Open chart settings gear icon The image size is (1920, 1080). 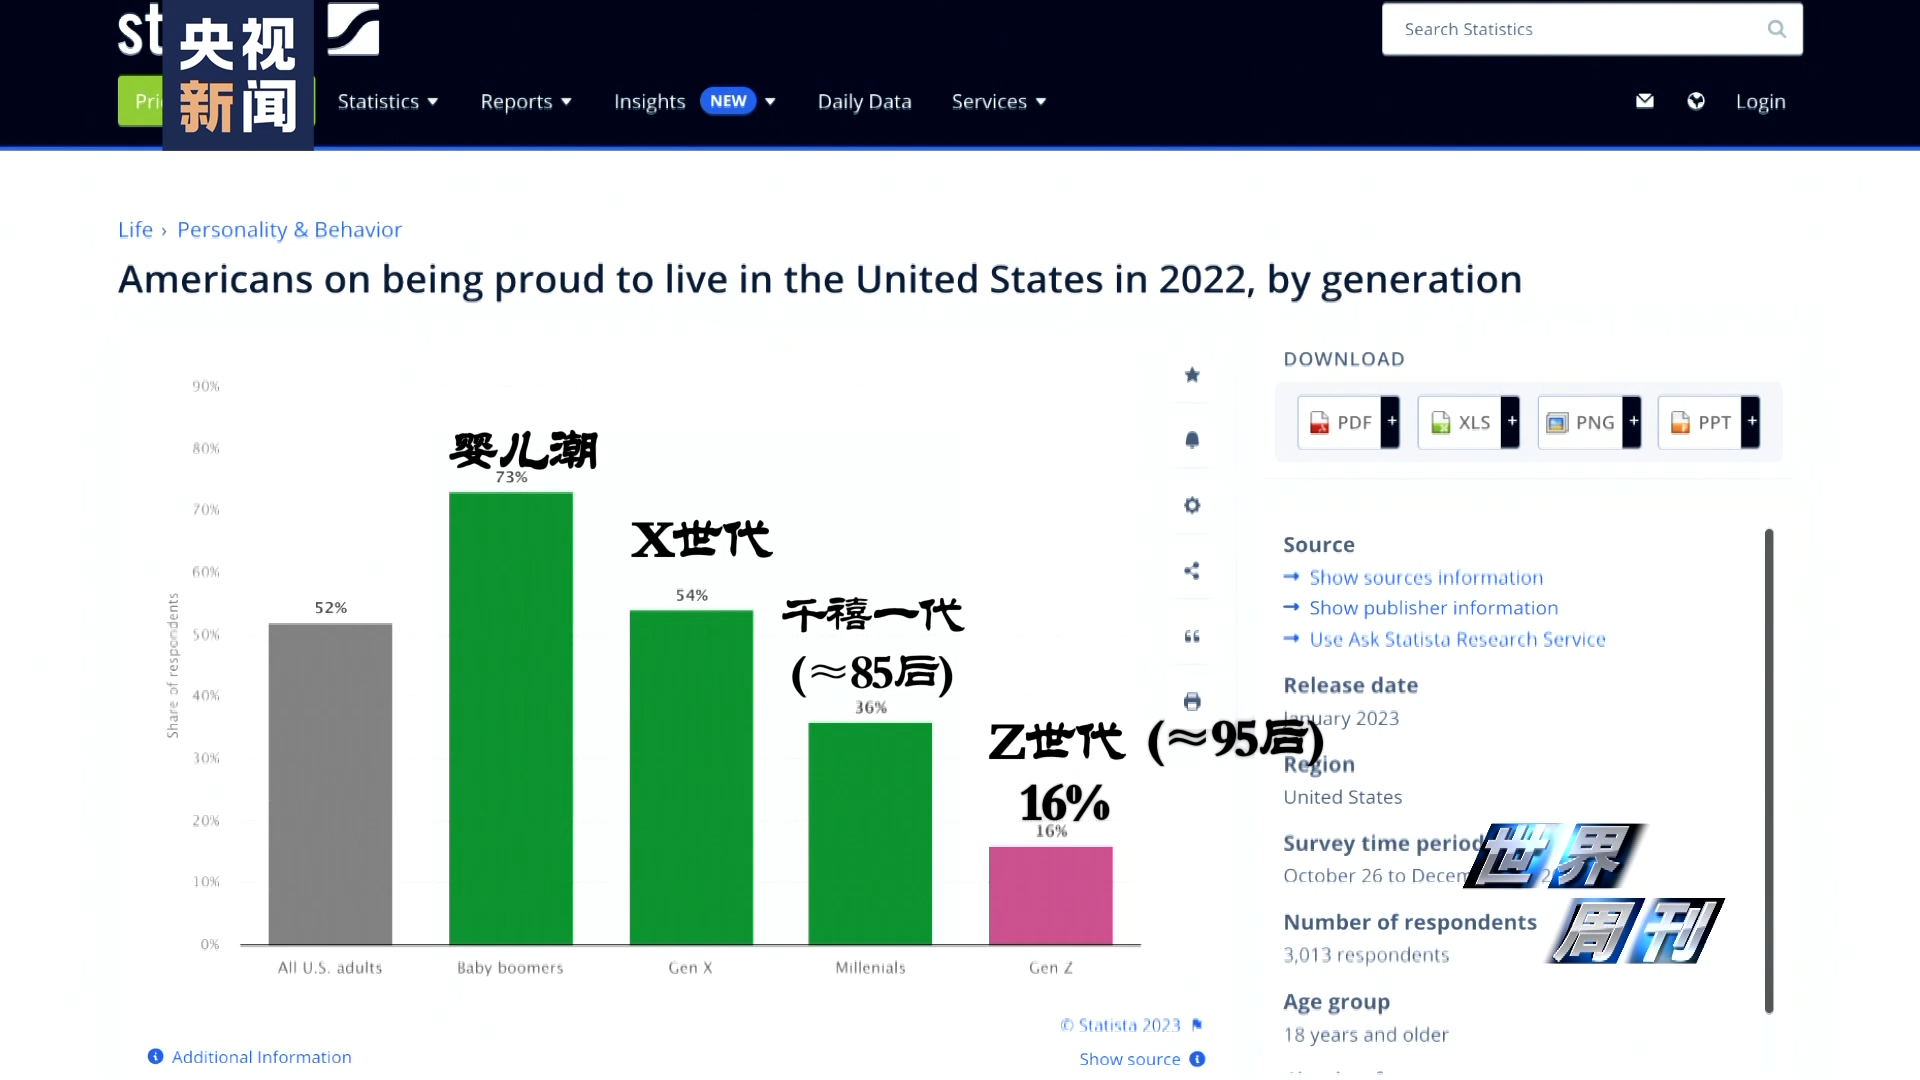click(x=1192, y=505)
